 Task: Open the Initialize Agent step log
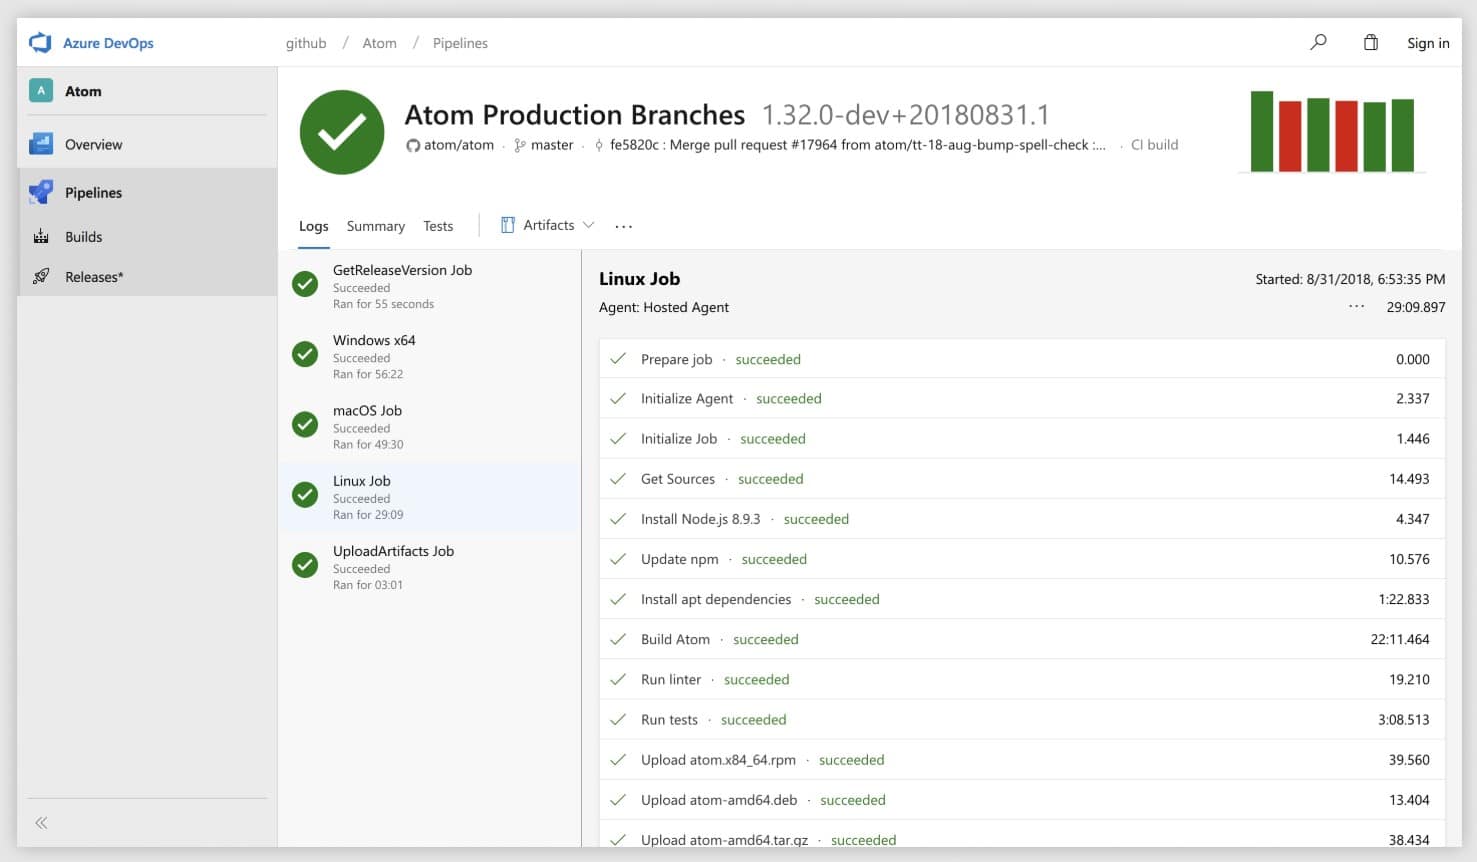pos(1022,398)
